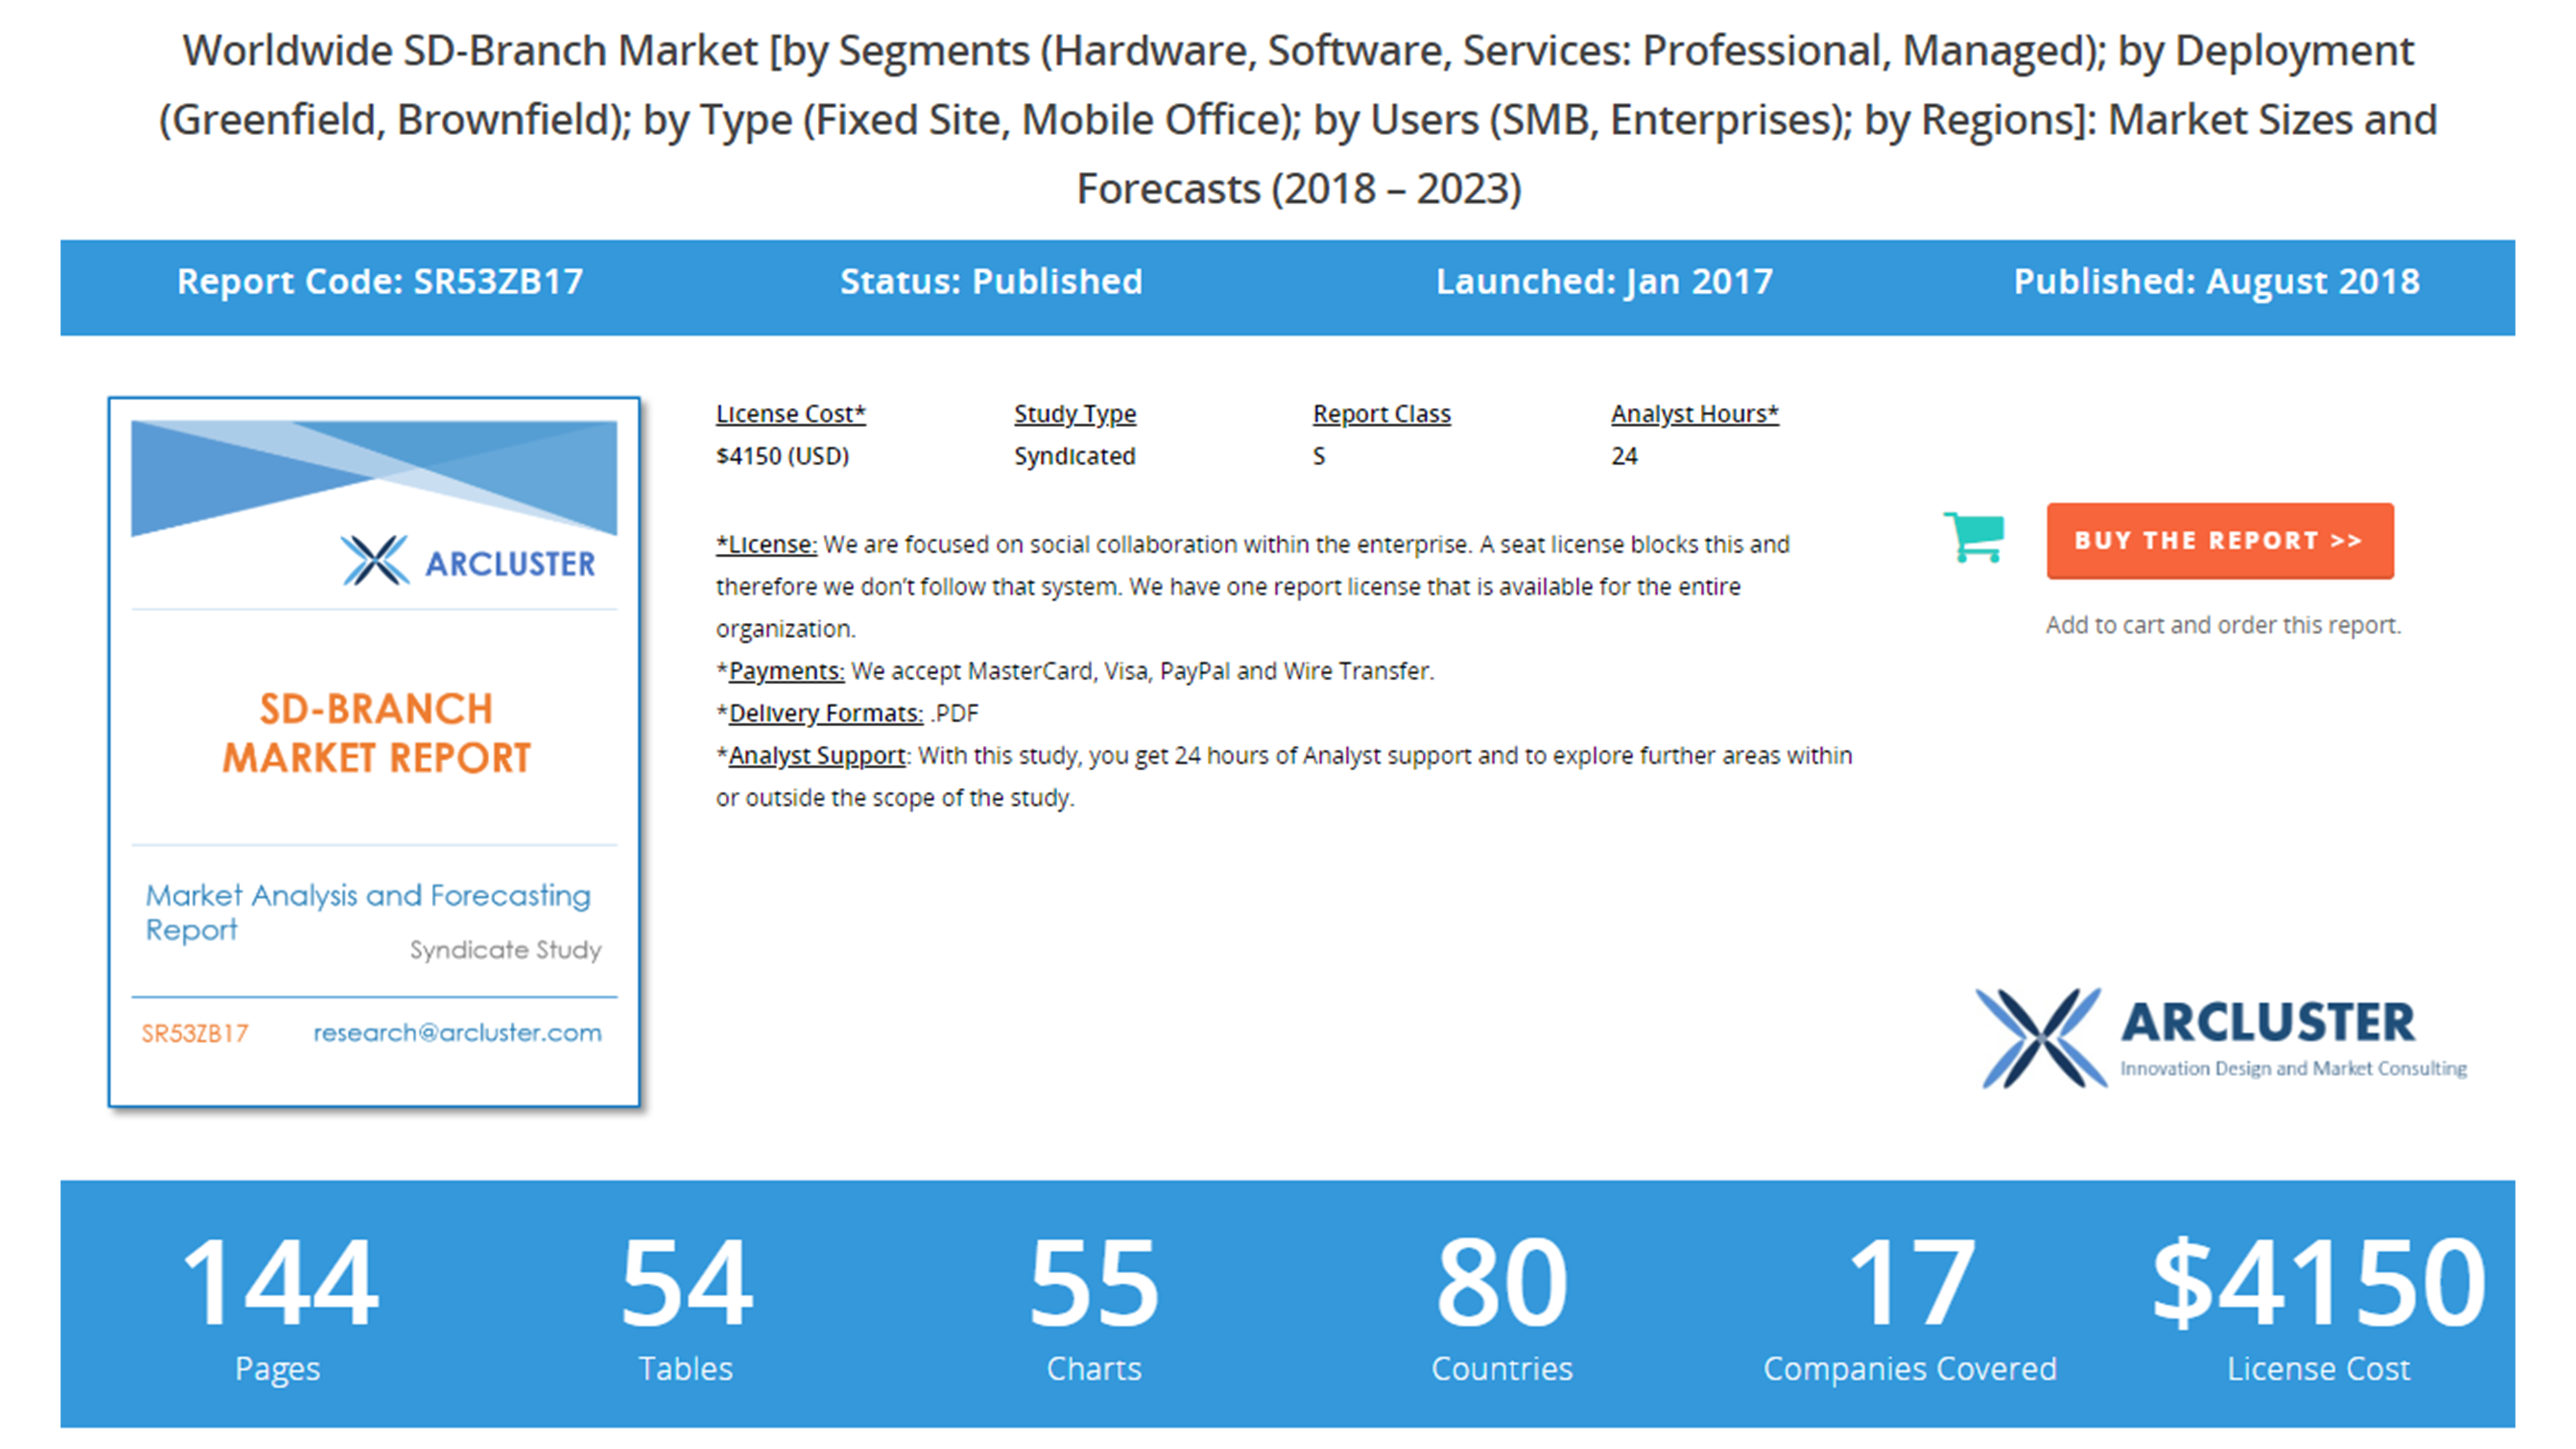Image resolution: width=2576 pixels, height=1449 pixels.
Task: Click 'Add to cart and order this report' text
Action: 2223,625
